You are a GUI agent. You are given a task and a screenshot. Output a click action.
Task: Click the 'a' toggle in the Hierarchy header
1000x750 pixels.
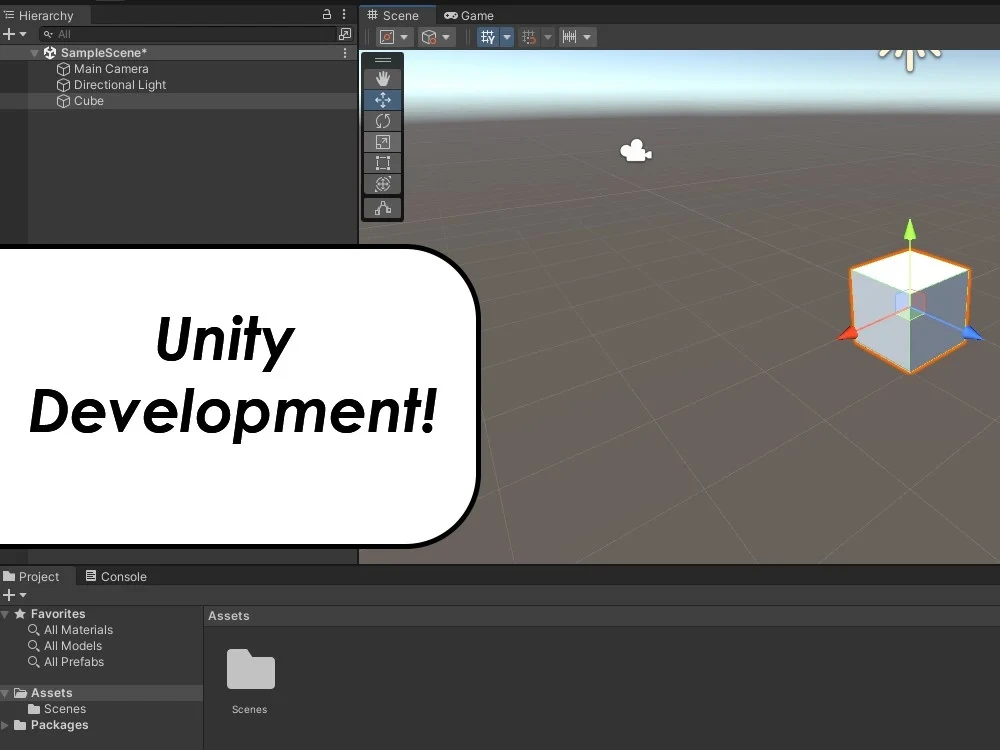[x=326, y=14]
